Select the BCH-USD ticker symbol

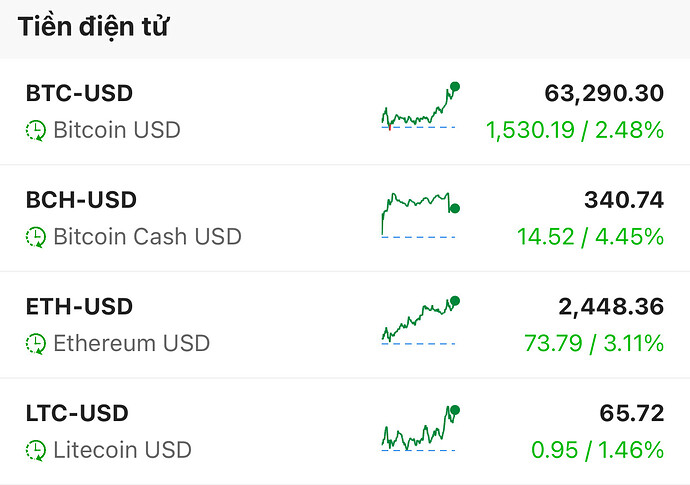coord(80,200)
